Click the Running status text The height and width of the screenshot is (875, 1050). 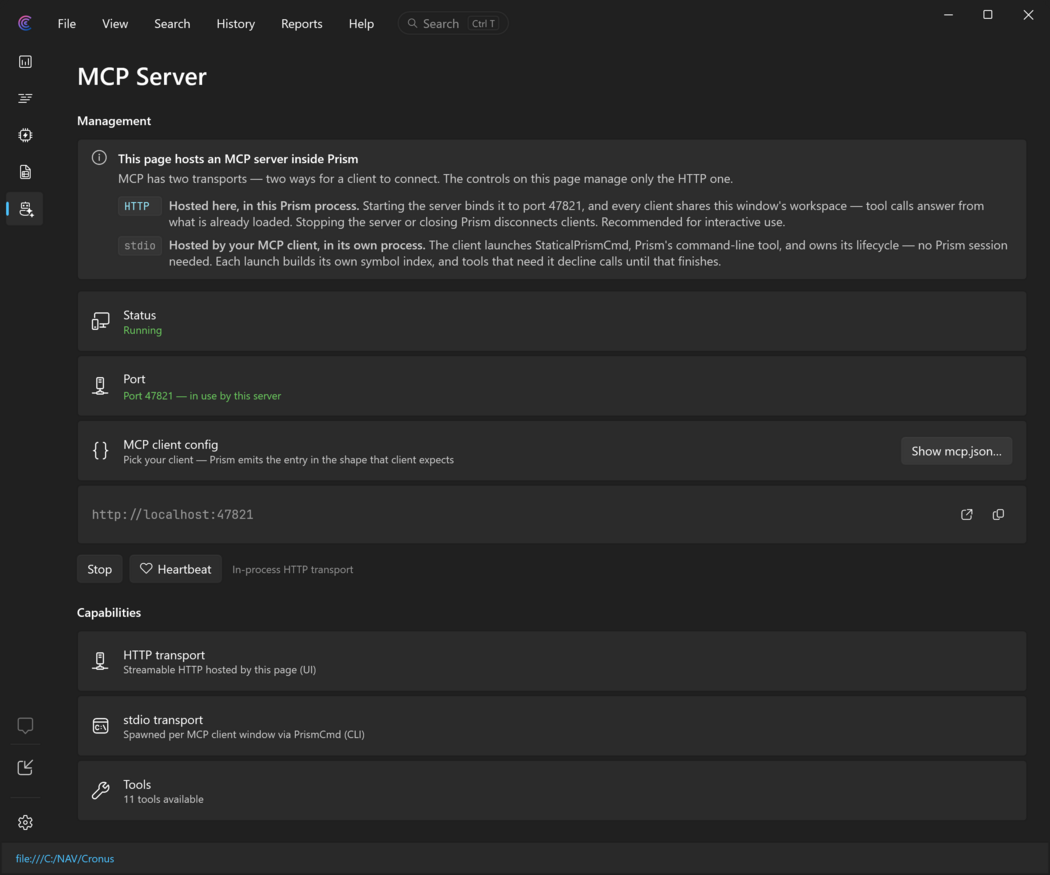coord(143,330)
